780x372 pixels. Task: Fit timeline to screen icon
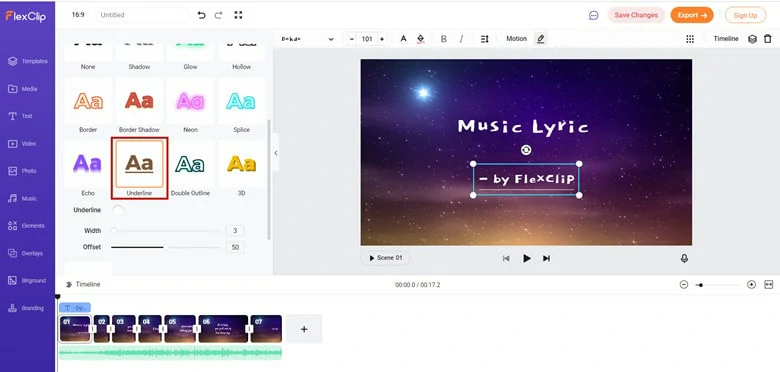[769, 284]
